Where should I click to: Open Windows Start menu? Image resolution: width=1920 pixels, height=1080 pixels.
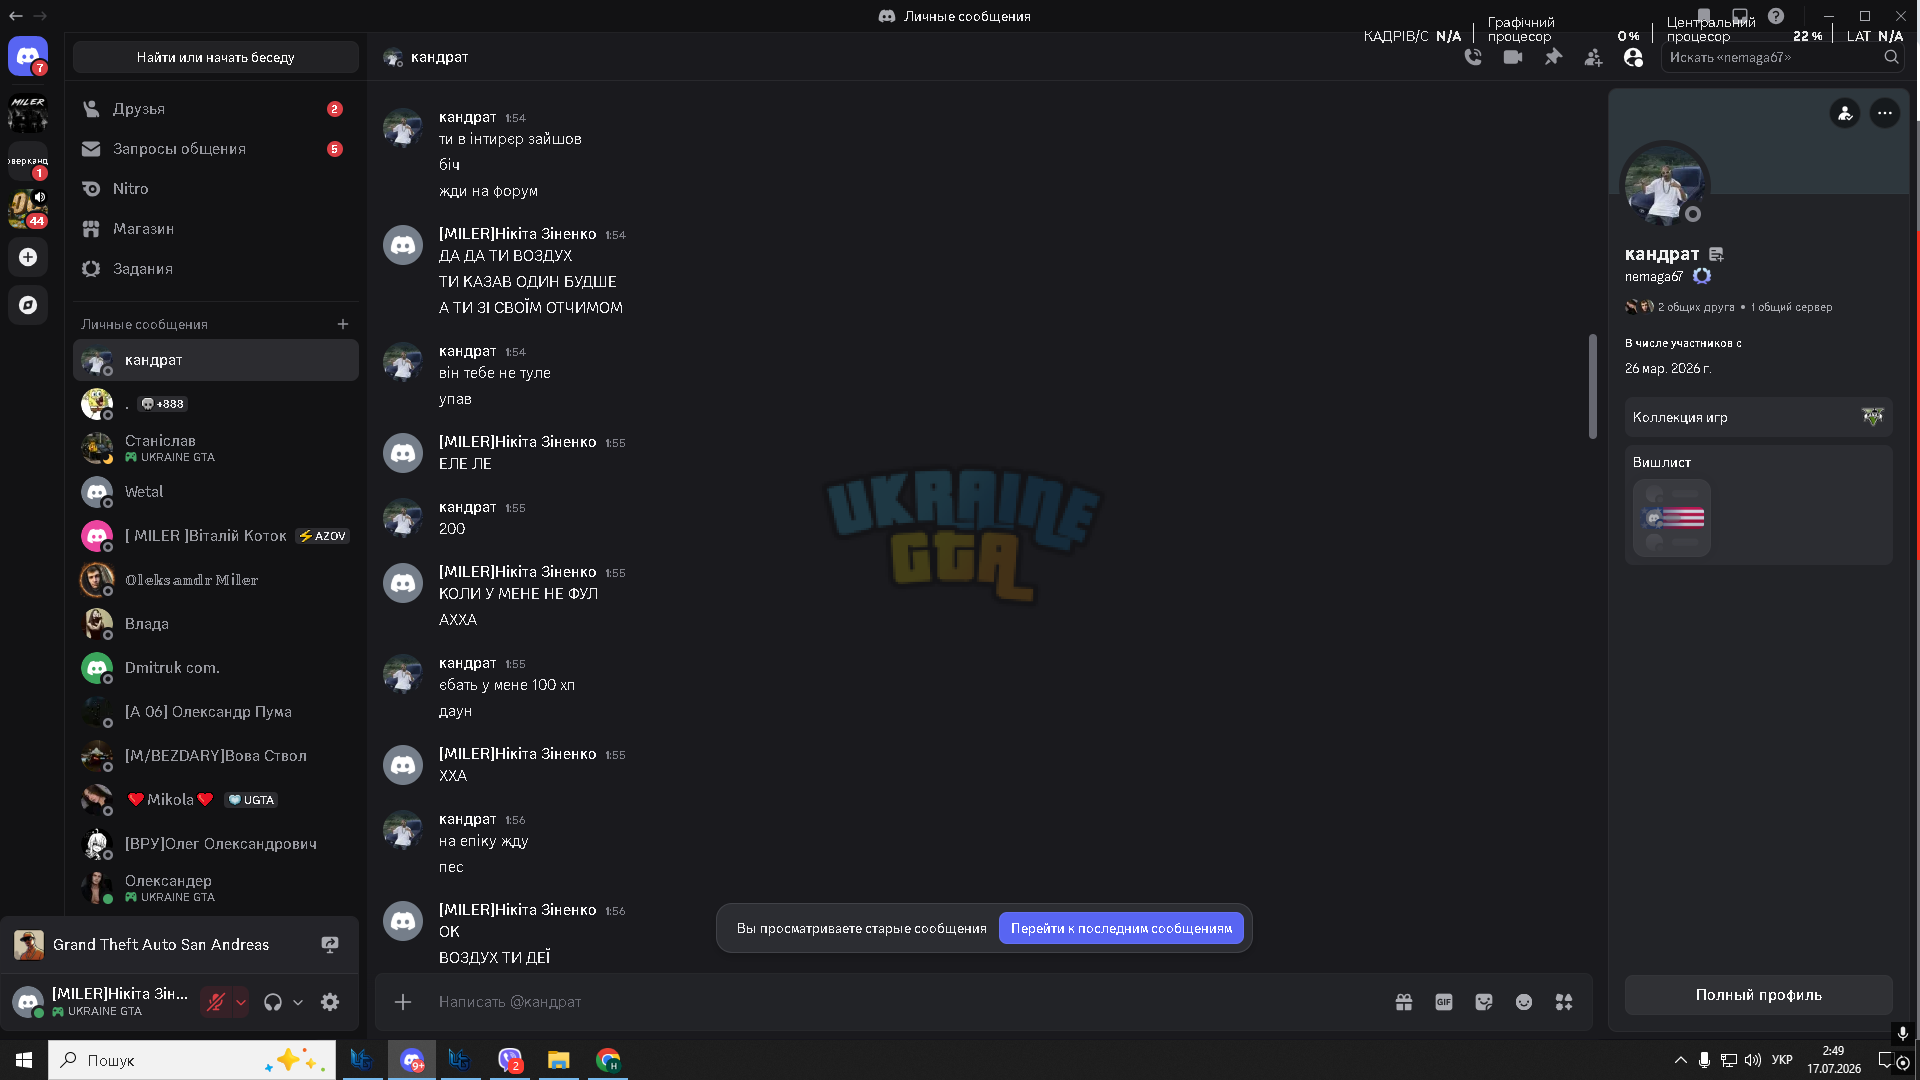[x=24, y=1060]
